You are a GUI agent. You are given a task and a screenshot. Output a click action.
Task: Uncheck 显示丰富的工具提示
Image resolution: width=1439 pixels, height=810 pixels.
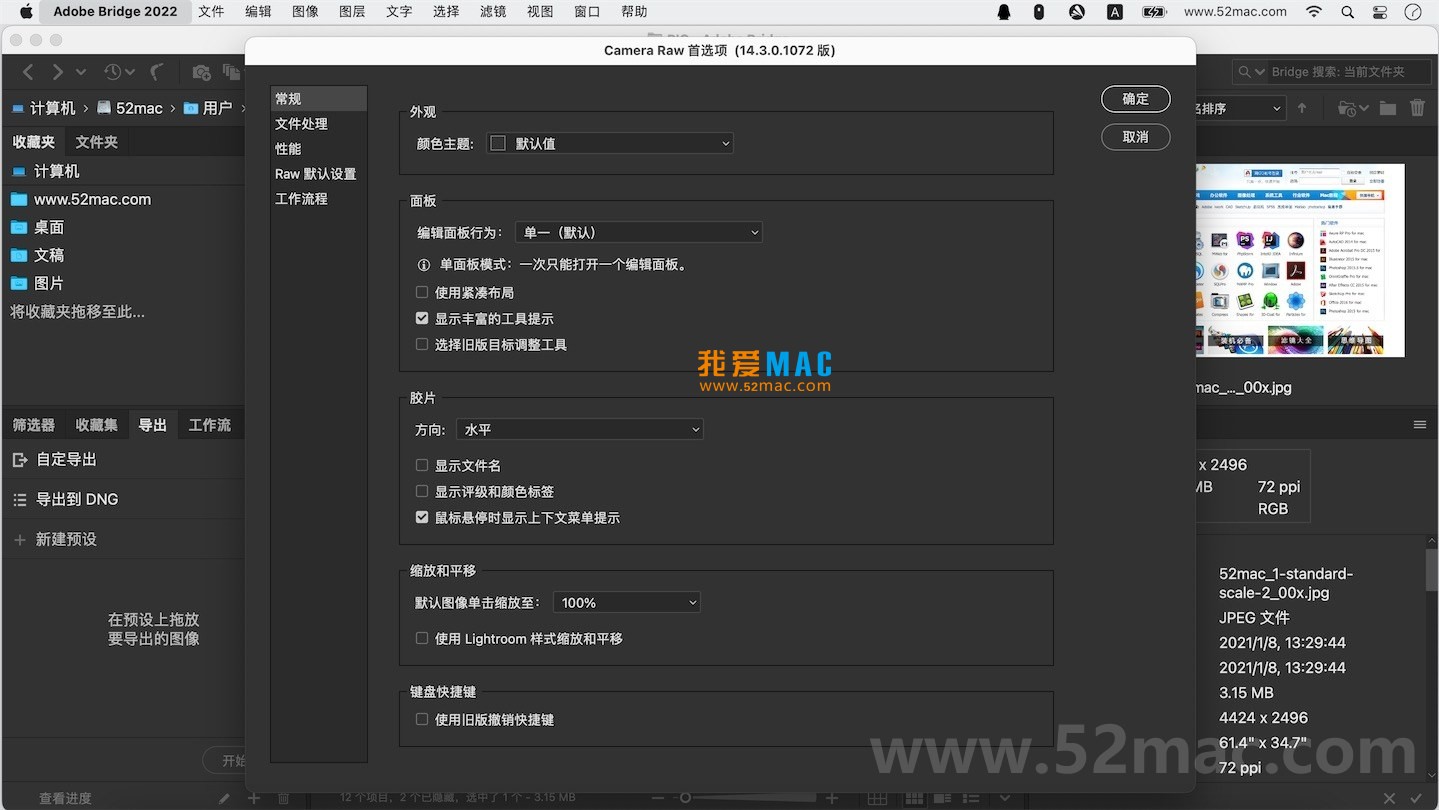[422, 318]
